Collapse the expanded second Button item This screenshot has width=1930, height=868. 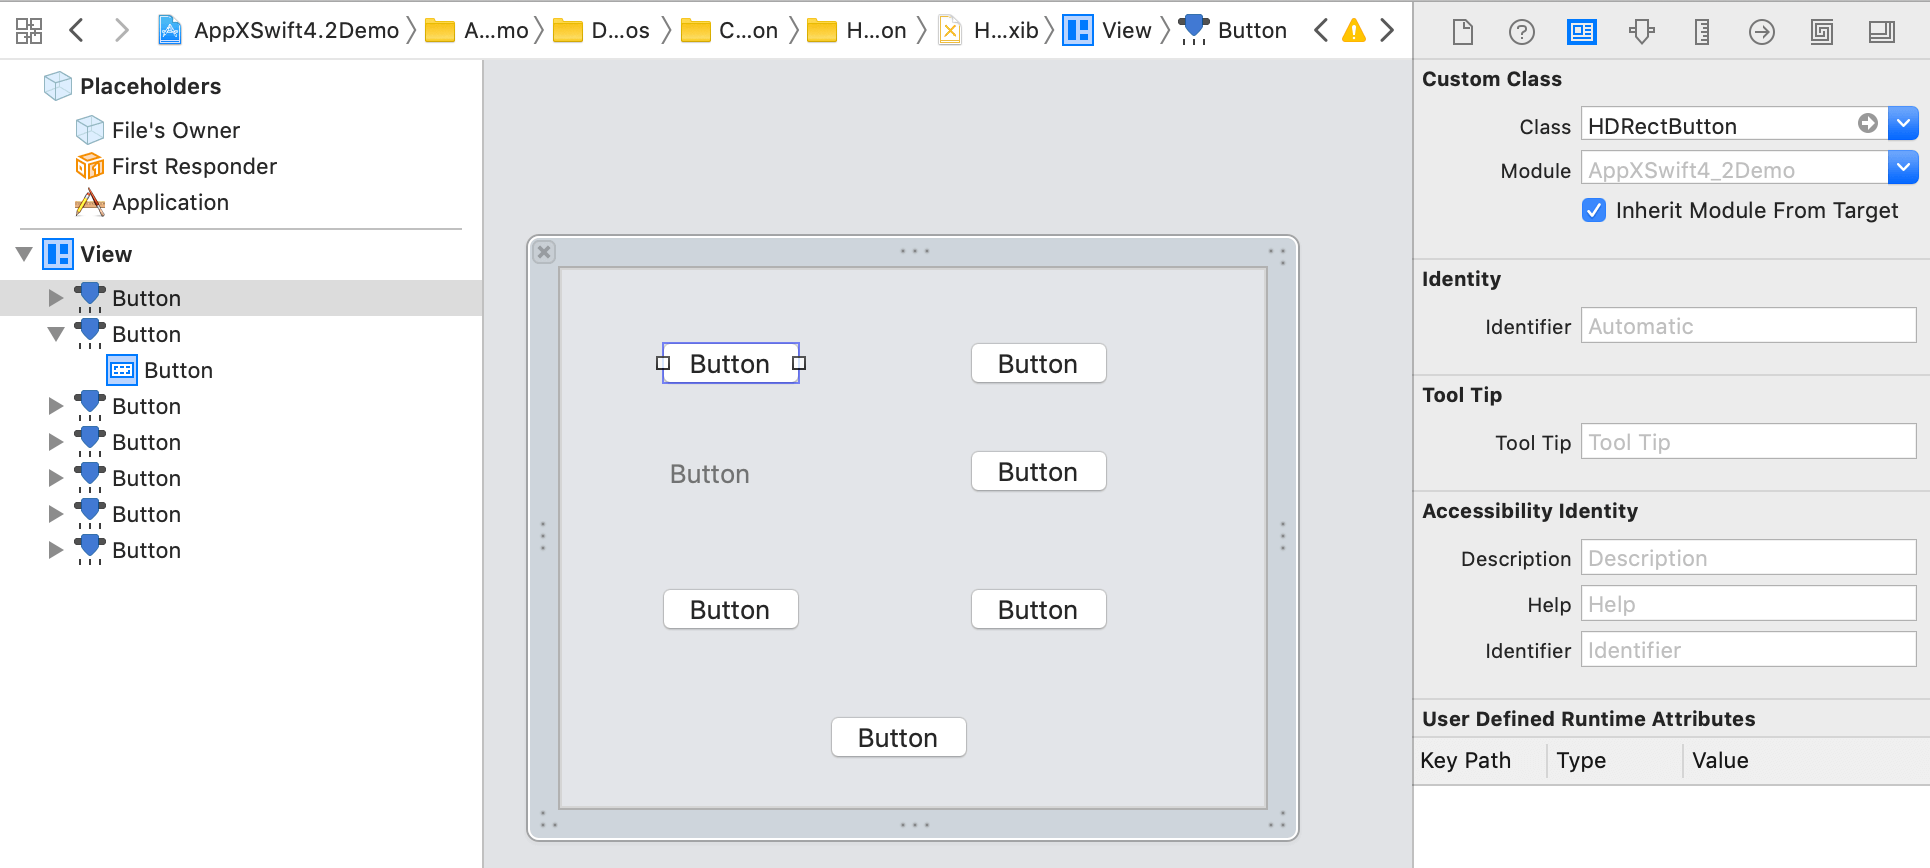click(x=56, y=334)
